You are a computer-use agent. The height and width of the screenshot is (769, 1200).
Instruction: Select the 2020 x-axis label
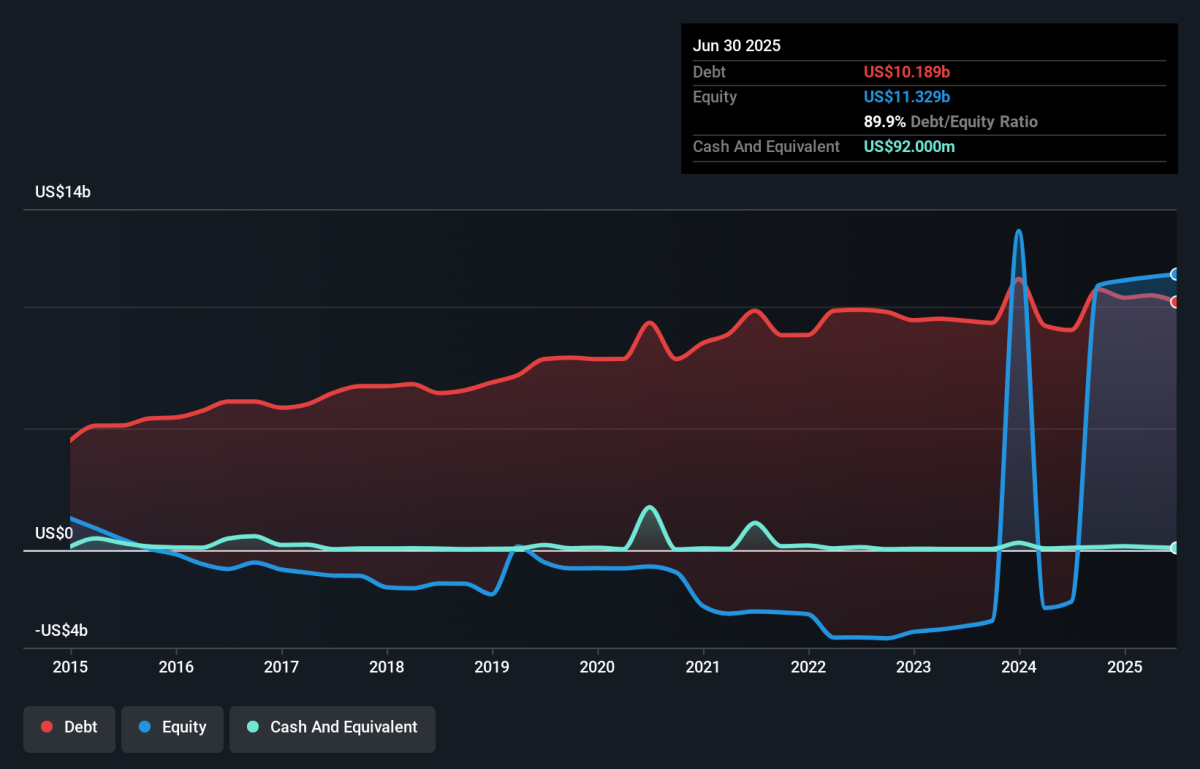pyautogui.click(x=597, y=666)
